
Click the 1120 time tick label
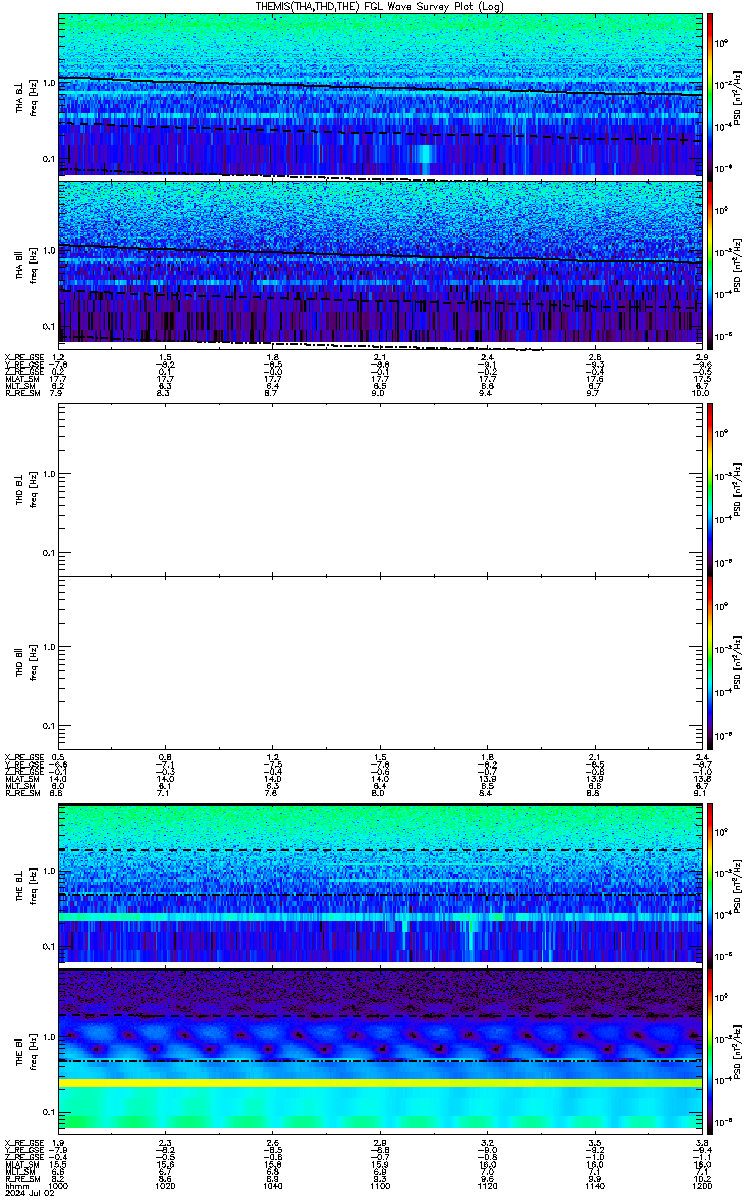pos(486,1186)
